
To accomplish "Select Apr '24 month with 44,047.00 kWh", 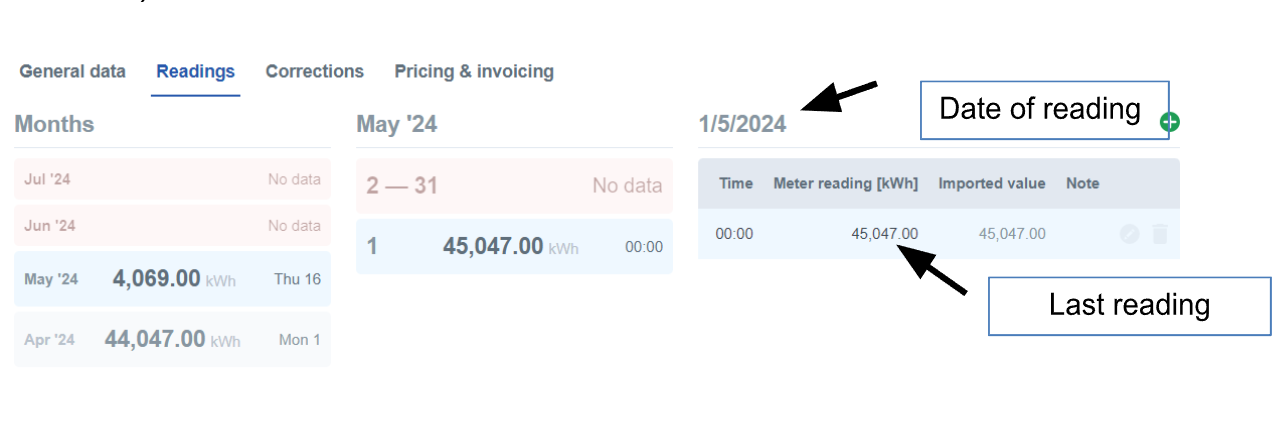I will [x=172, y=340].
